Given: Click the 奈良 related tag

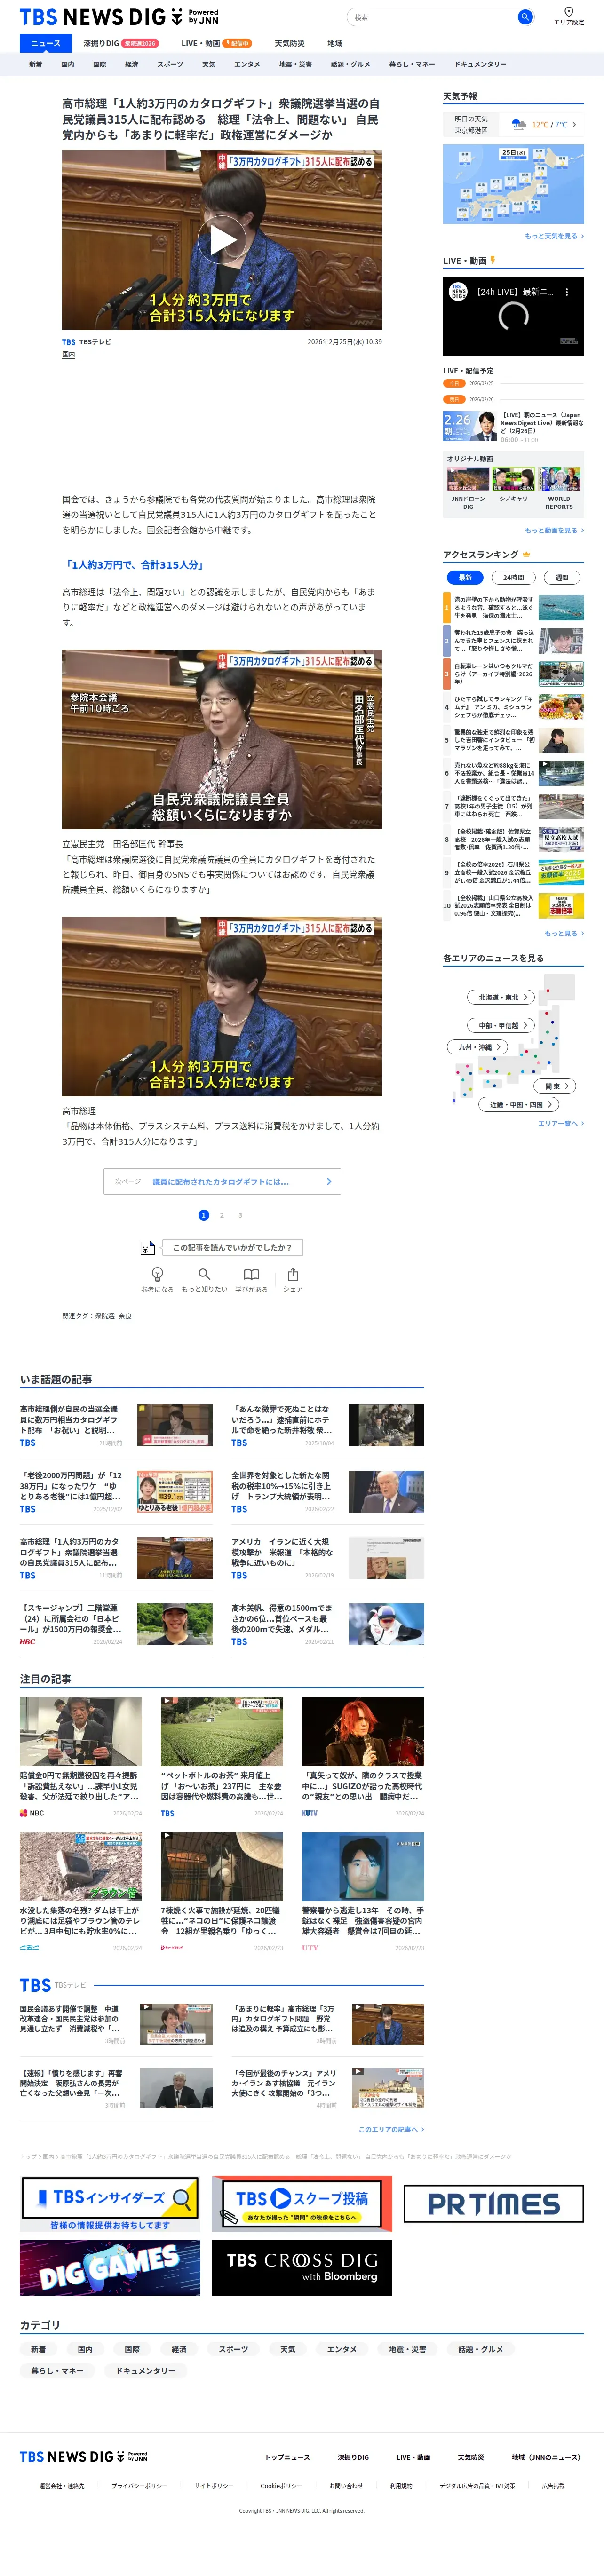Looking at the screenshot, I should coord(125,1316).
